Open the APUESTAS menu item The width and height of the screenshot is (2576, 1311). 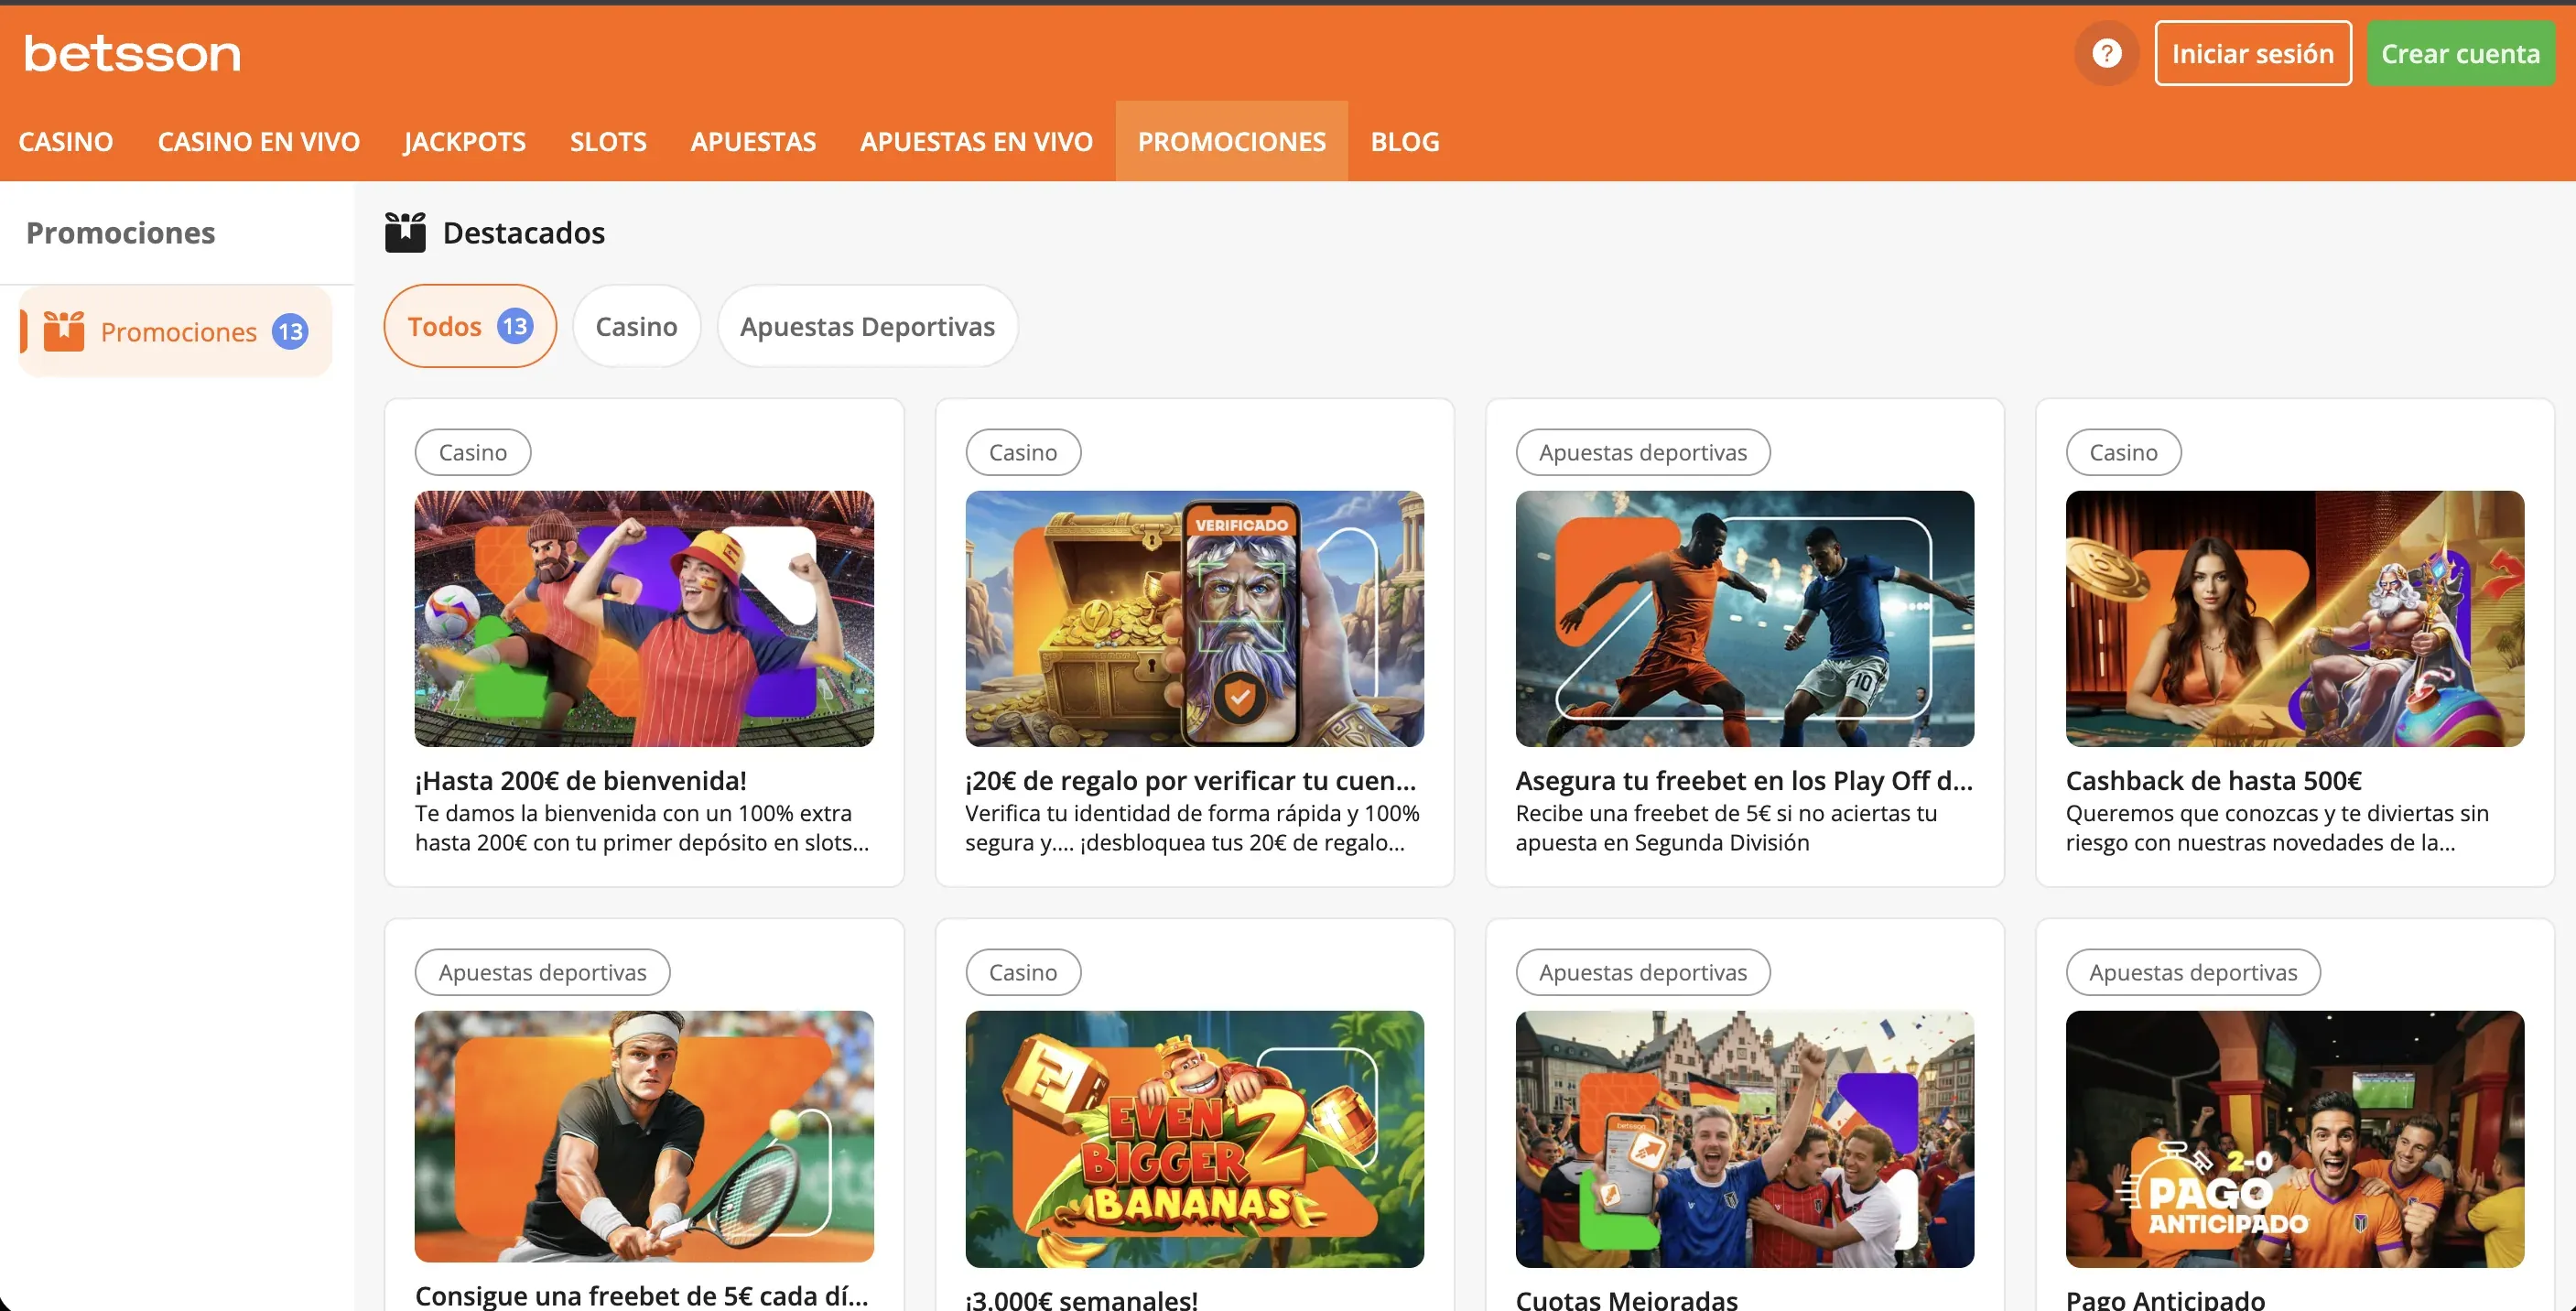pyautogui.click(x=753, y=141)
